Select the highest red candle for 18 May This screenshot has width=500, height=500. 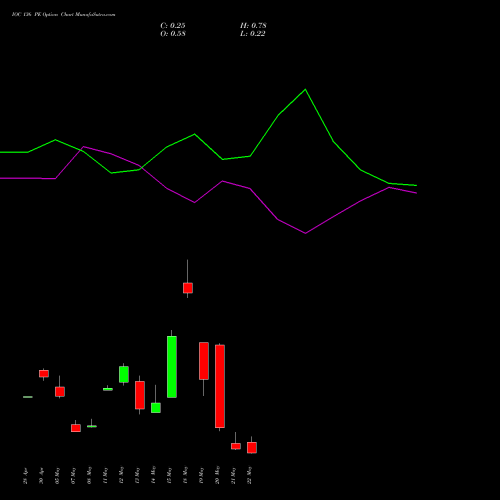pos(188,288)
